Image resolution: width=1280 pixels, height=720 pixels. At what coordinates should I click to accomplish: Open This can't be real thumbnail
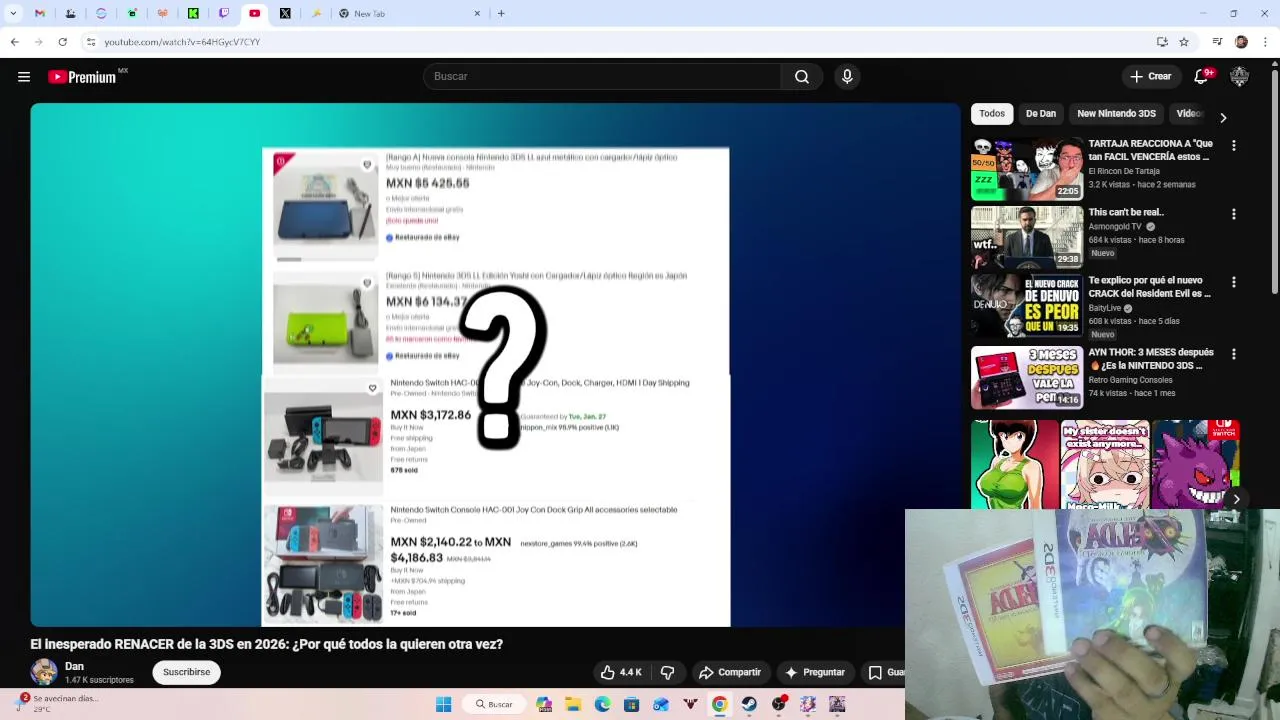pyautogui.click(x=1027, y=238)
